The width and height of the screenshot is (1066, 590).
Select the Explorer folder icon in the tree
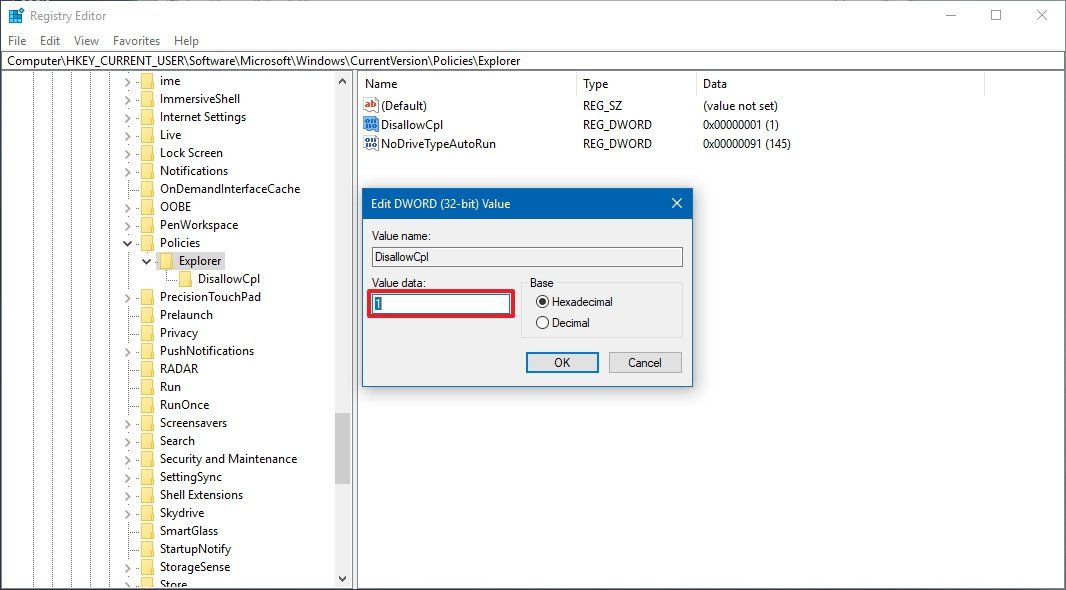point(169,260)
